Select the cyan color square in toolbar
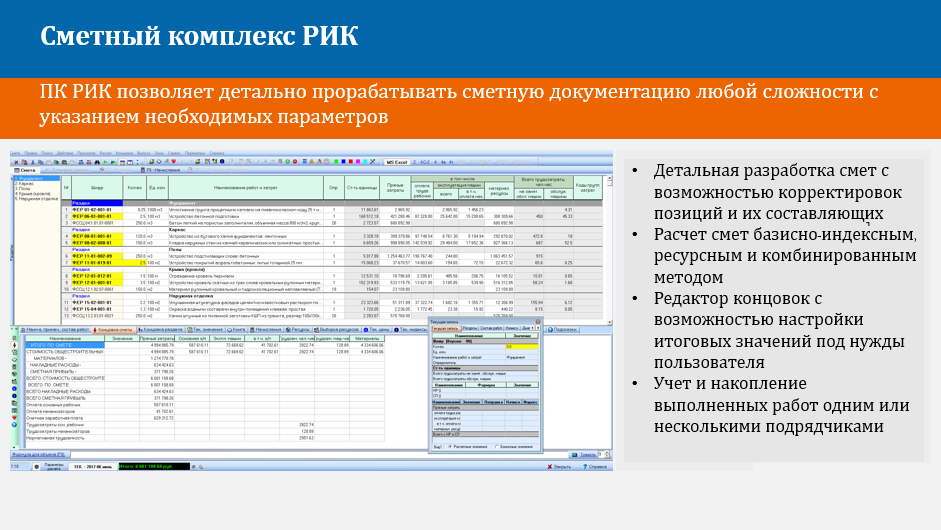This screenshot has height=530, width=941. pos(365,161)
